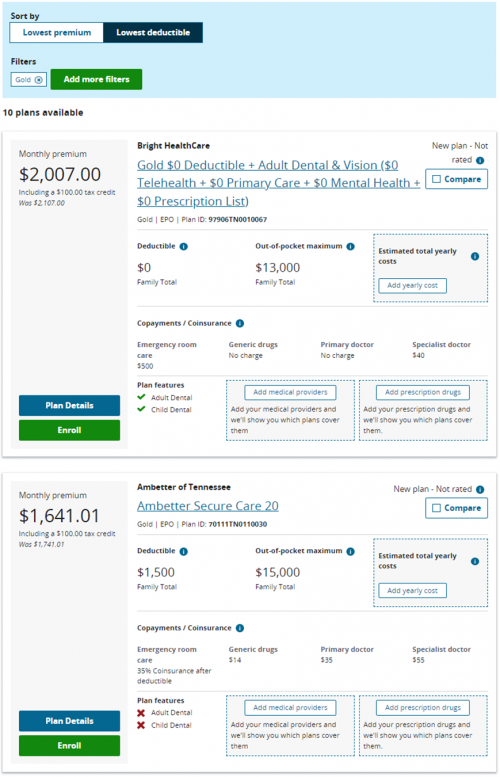Click info icon beside Bright HealthCare Deductible

tap(184, 246)
